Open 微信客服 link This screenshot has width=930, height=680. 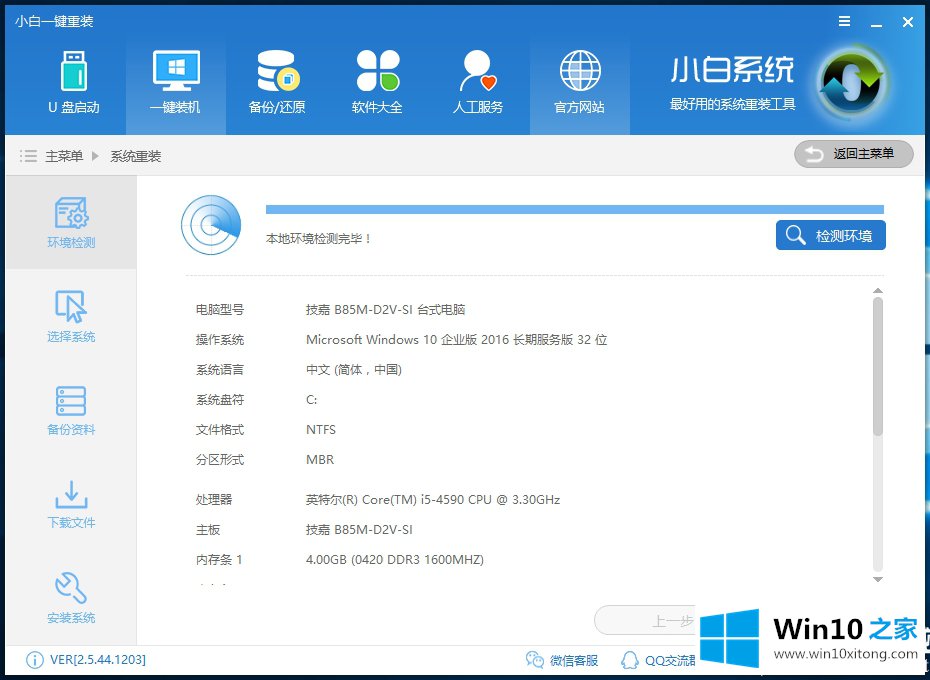click(x=562, y=660)
